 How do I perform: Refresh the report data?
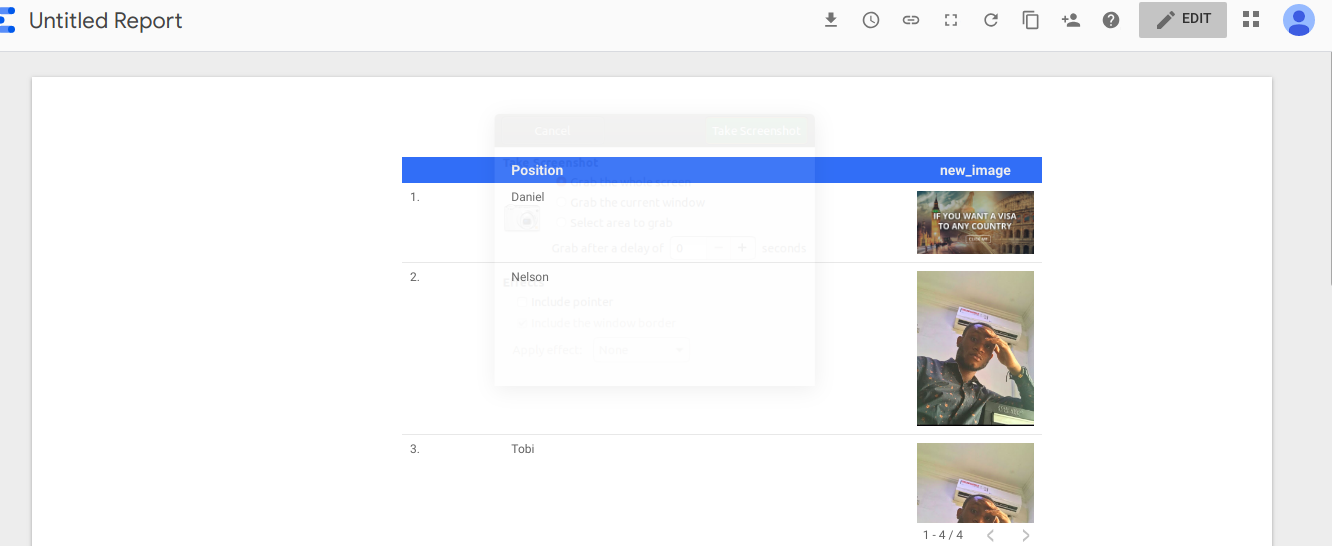(x=991, y=20)
